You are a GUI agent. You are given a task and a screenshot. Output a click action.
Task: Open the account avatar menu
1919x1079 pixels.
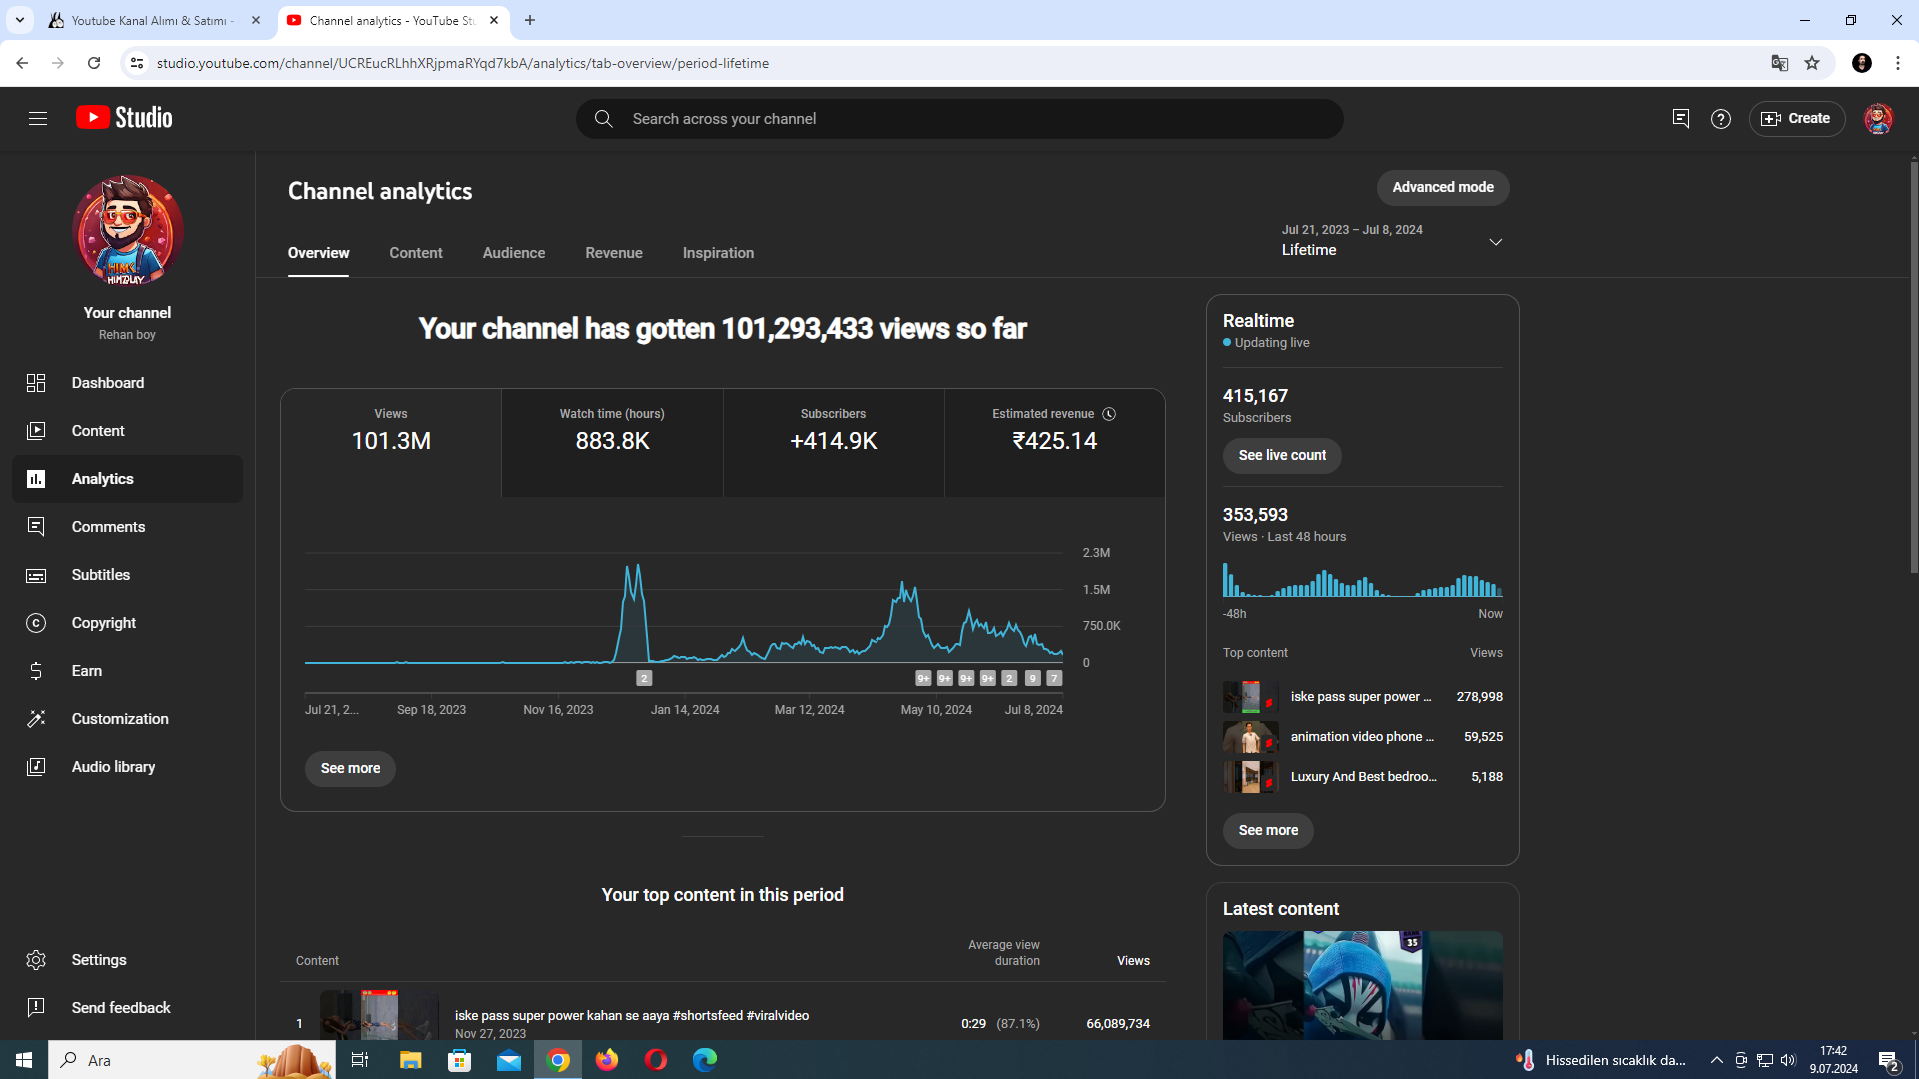(x=1877, y=119)
